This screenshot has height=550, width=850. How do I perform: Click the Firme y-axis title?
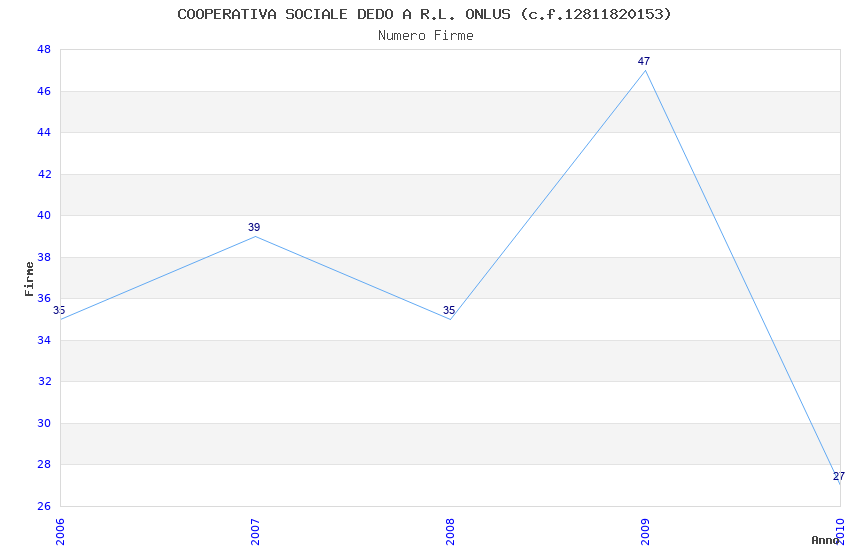tap(29, 278)
